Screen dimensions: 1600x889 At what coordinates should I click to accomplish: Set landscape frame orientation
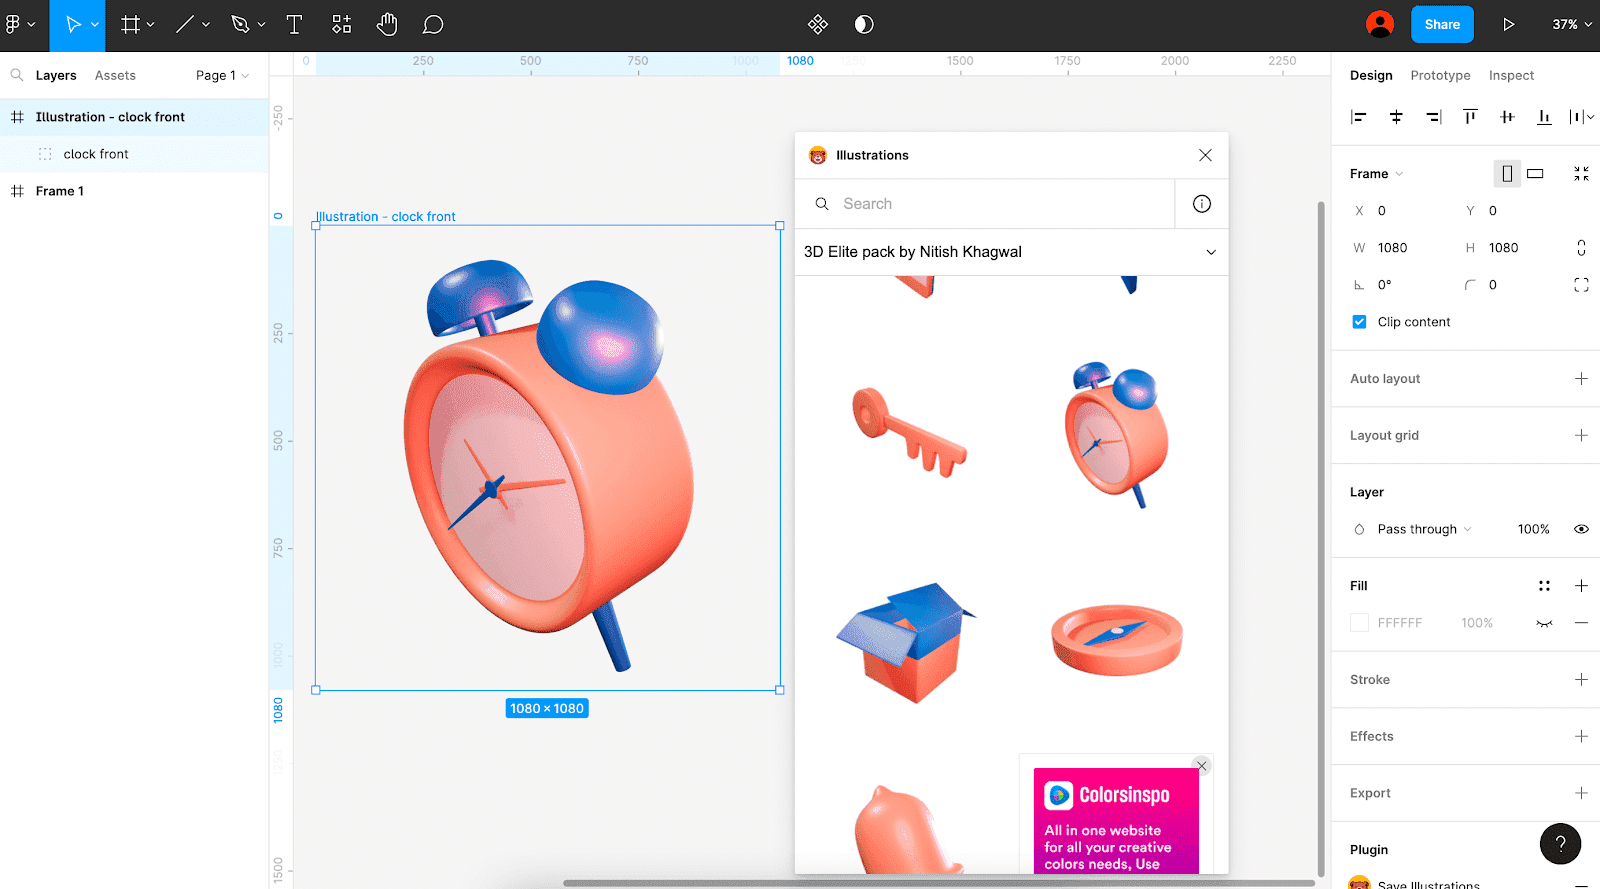[x=1535, y=174]
